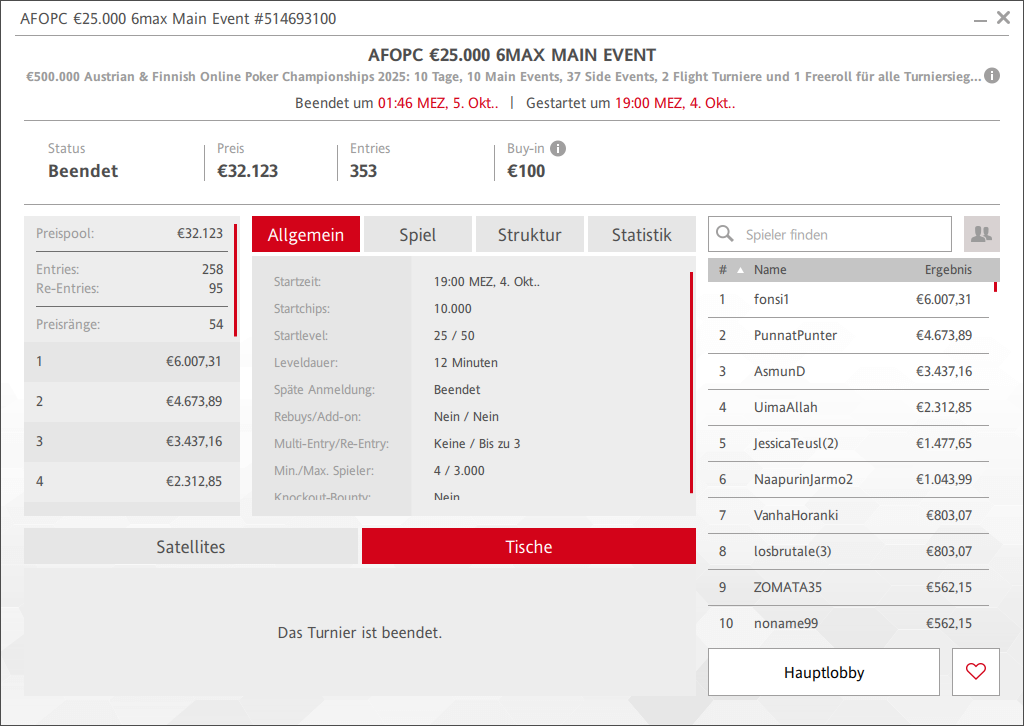The image size is (1024, 726).
Task: Switch to the Allgemein tab
Action: click(x=306, y=235)
